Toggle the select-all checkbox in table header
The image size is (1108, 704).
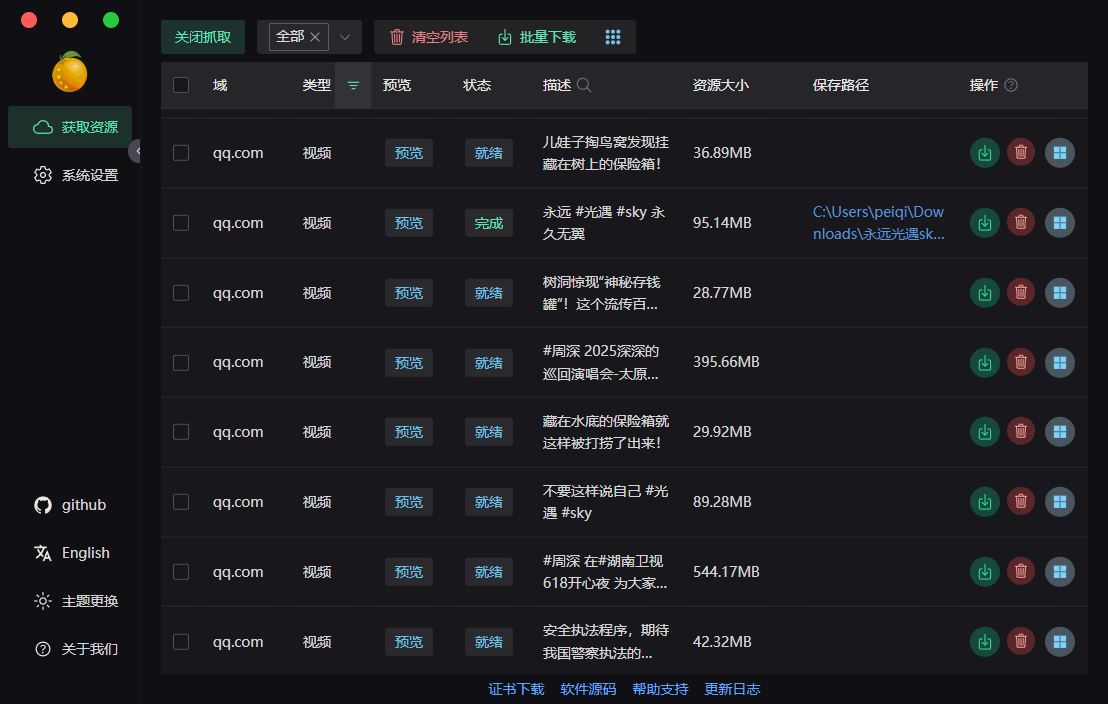click(181, 86)
